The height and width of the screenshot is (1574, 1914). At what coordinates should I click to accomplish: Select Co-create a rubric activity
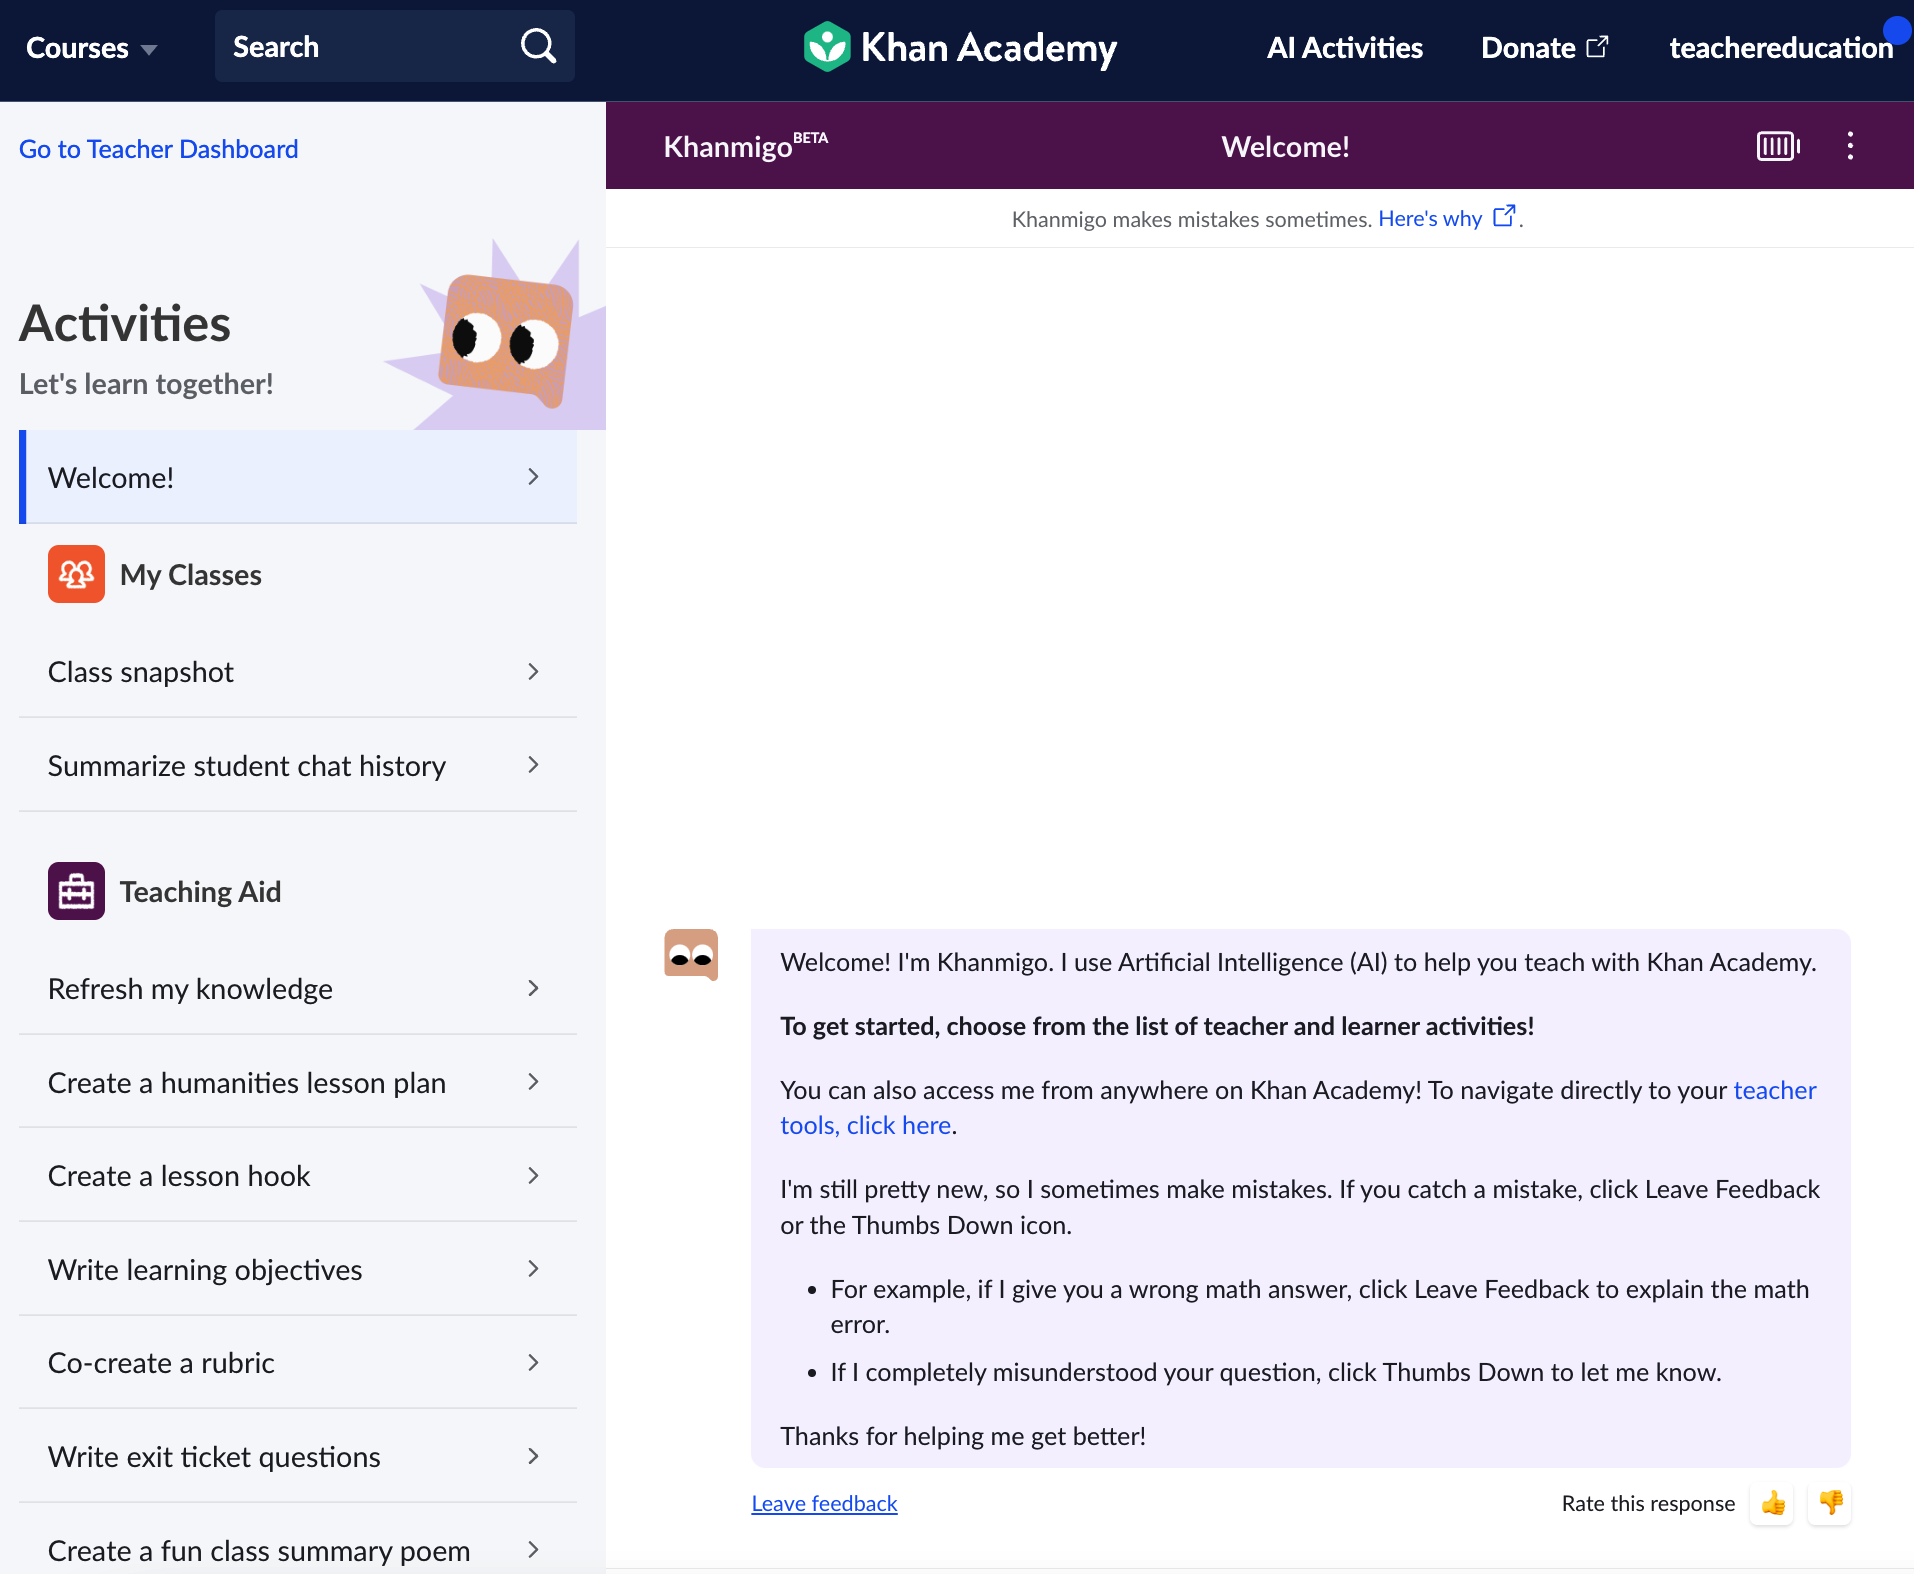coord(298,1363)
